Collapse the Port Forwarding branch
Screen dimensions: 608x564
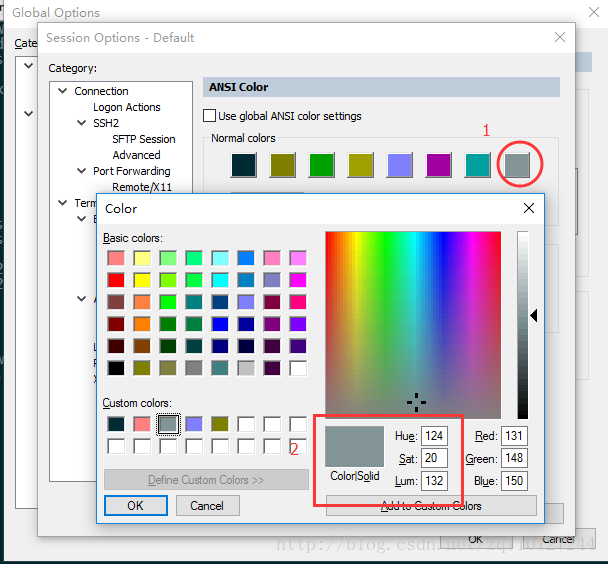coord(81,171)
